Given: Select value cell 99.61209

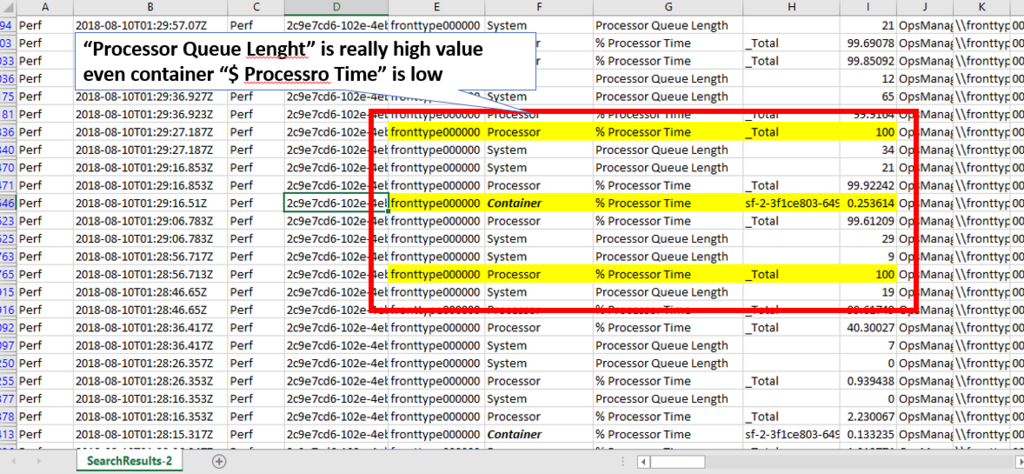Looking at the screenshot, I should point(868,221).
